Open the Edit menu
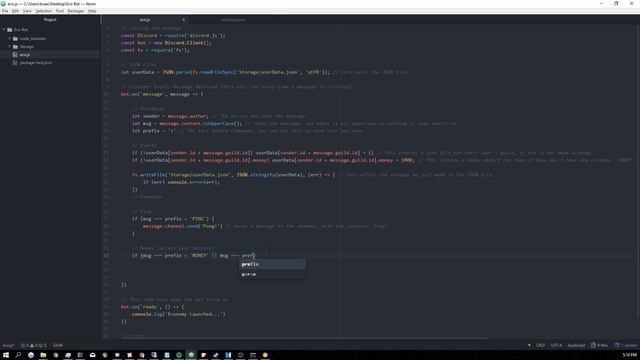640x360 pixels. (x=15, y=11)
